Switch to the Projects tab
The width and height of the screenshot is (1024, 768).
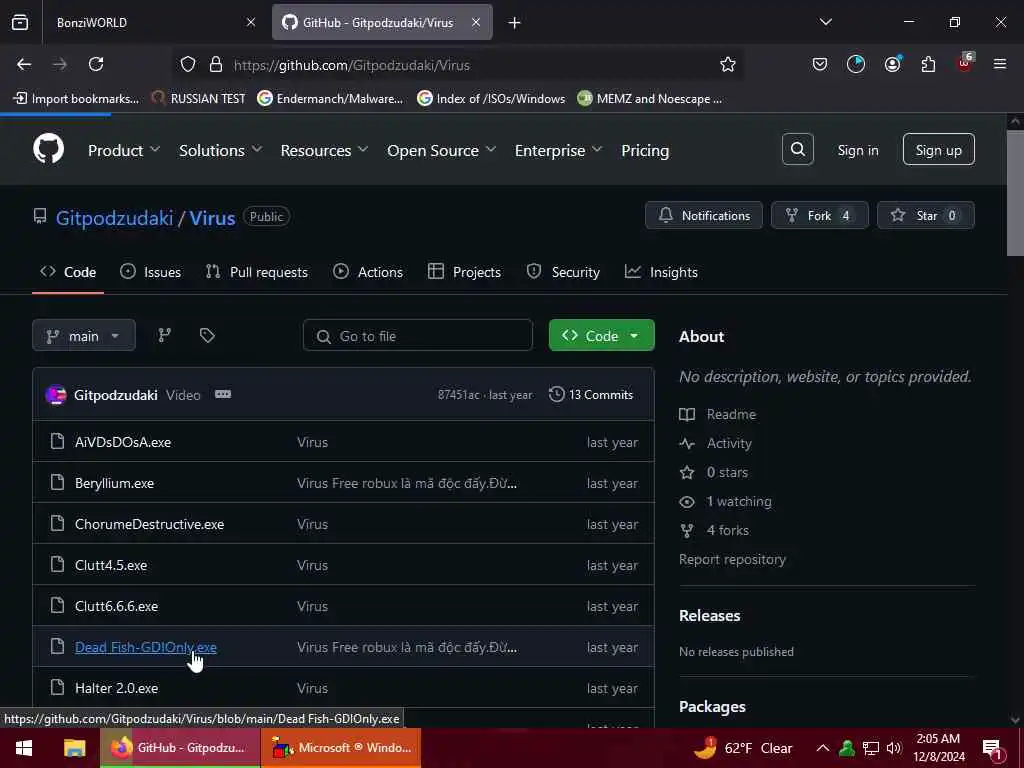pos(464,272)
